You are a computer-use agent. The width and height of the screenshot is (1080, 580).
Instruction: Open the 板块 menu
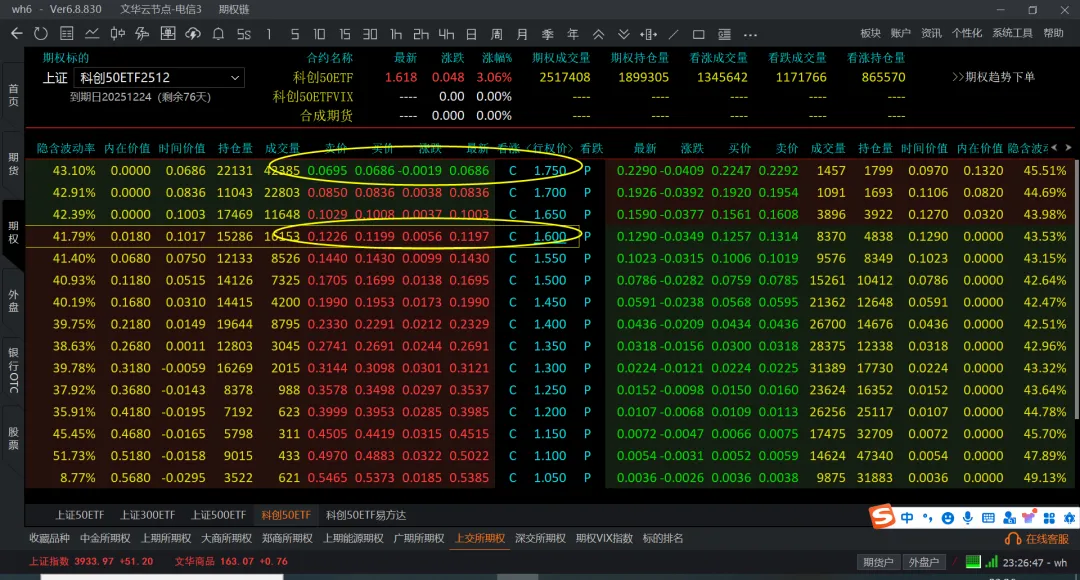[870, 33]
